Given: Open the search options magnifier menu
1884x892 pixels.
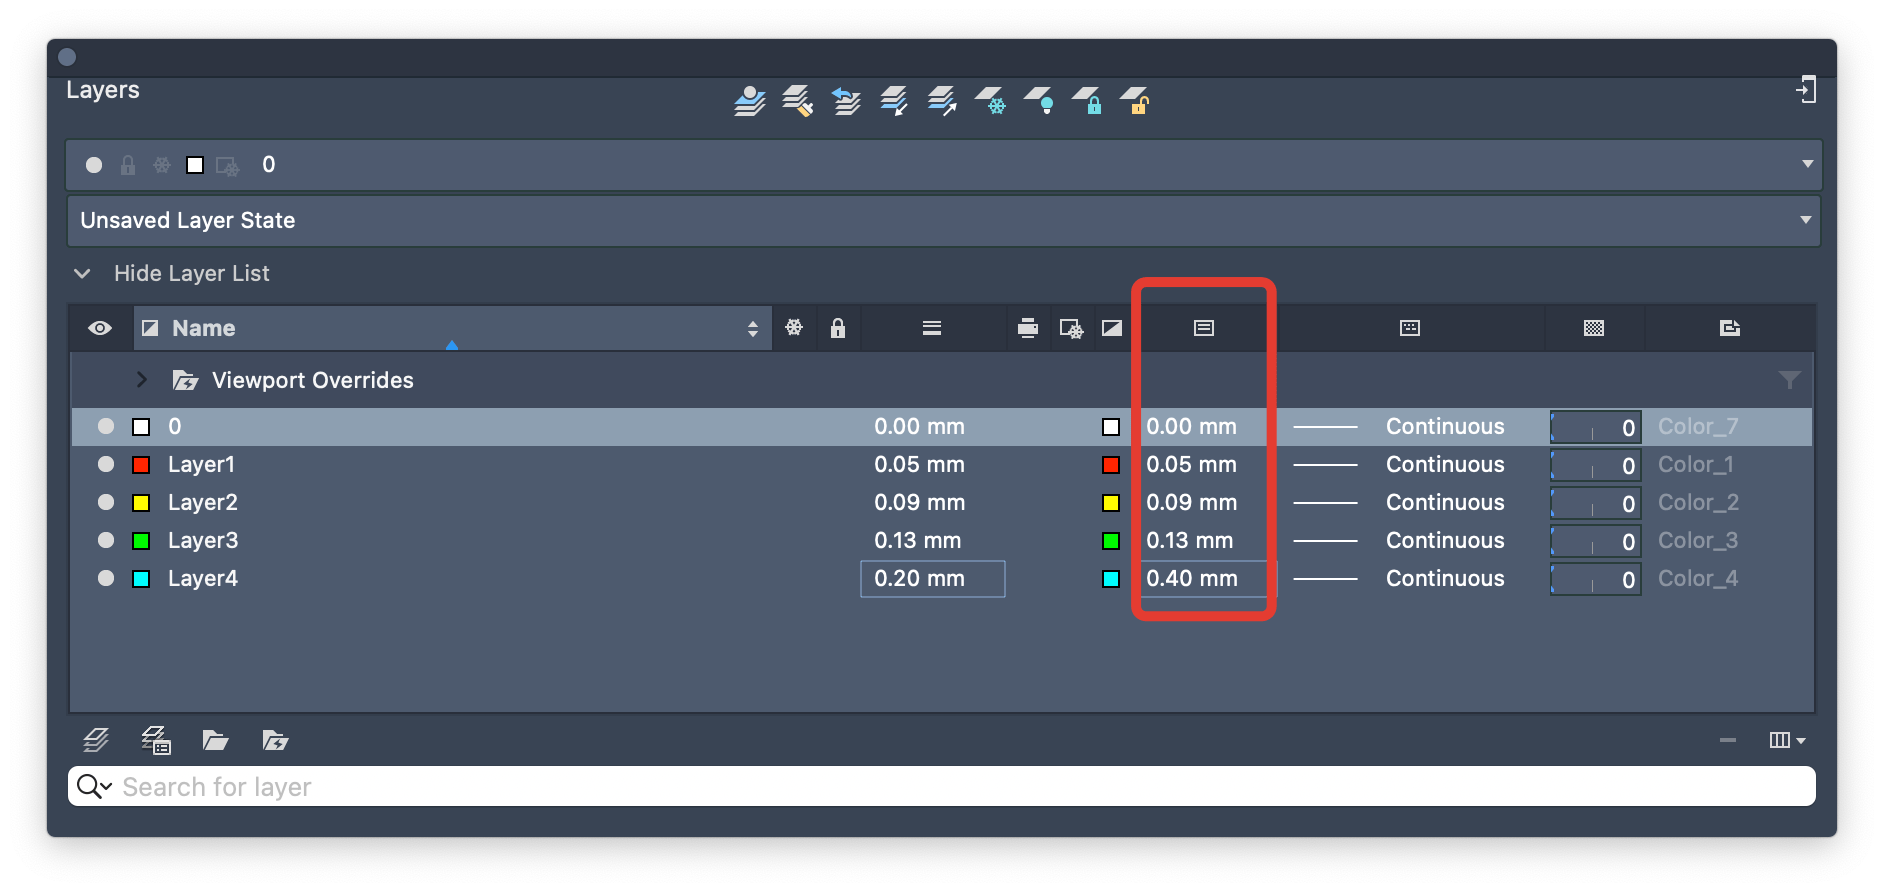Looking at the screenshot, I should pos(93,787).
